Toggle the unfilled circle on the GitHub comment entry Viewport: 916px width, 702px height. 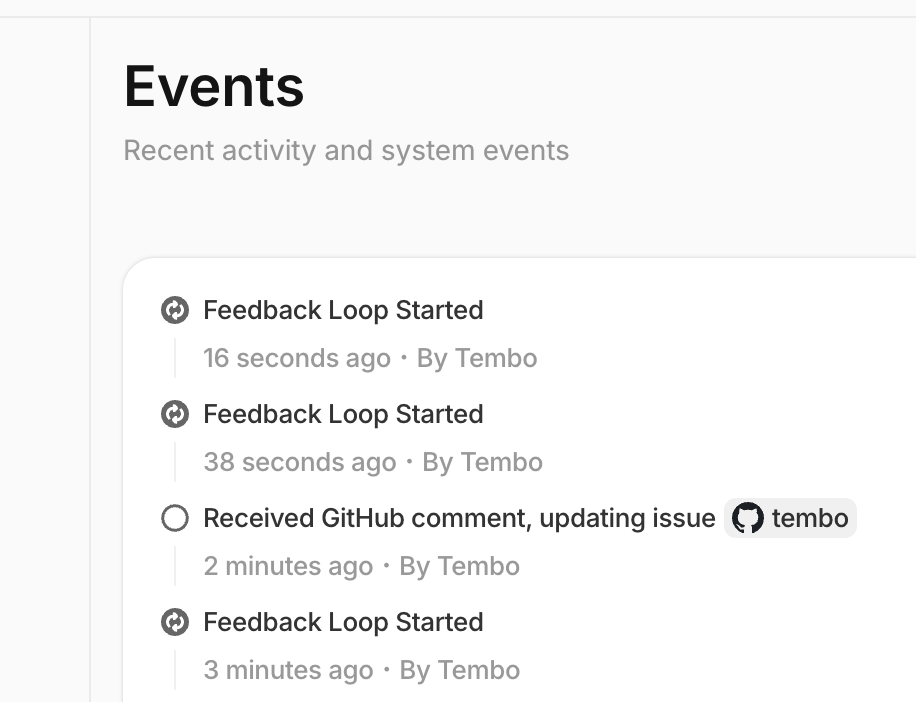coord(175,518)
